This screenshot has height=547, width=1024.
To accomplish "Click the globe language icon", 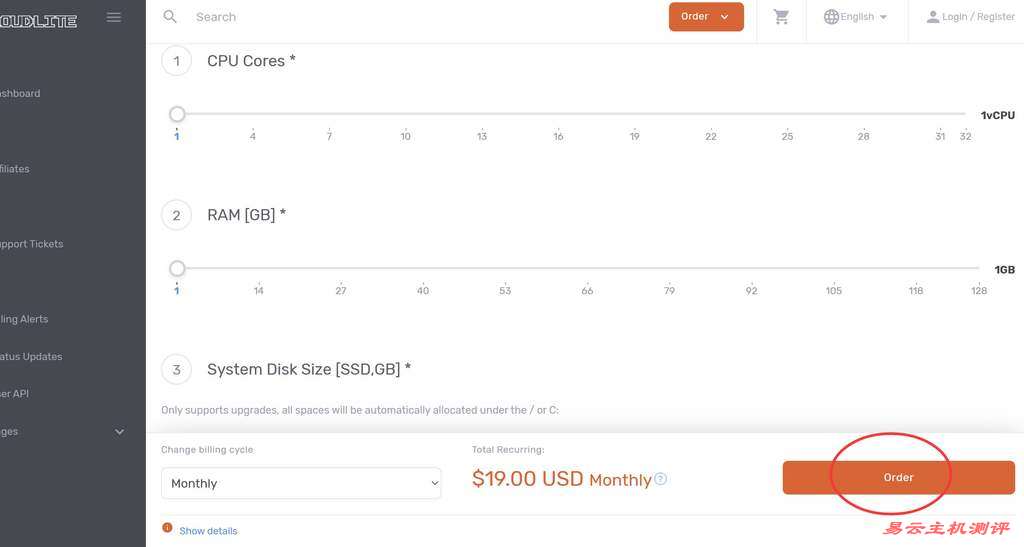I will pyautogui.click(x=831, y=17).
